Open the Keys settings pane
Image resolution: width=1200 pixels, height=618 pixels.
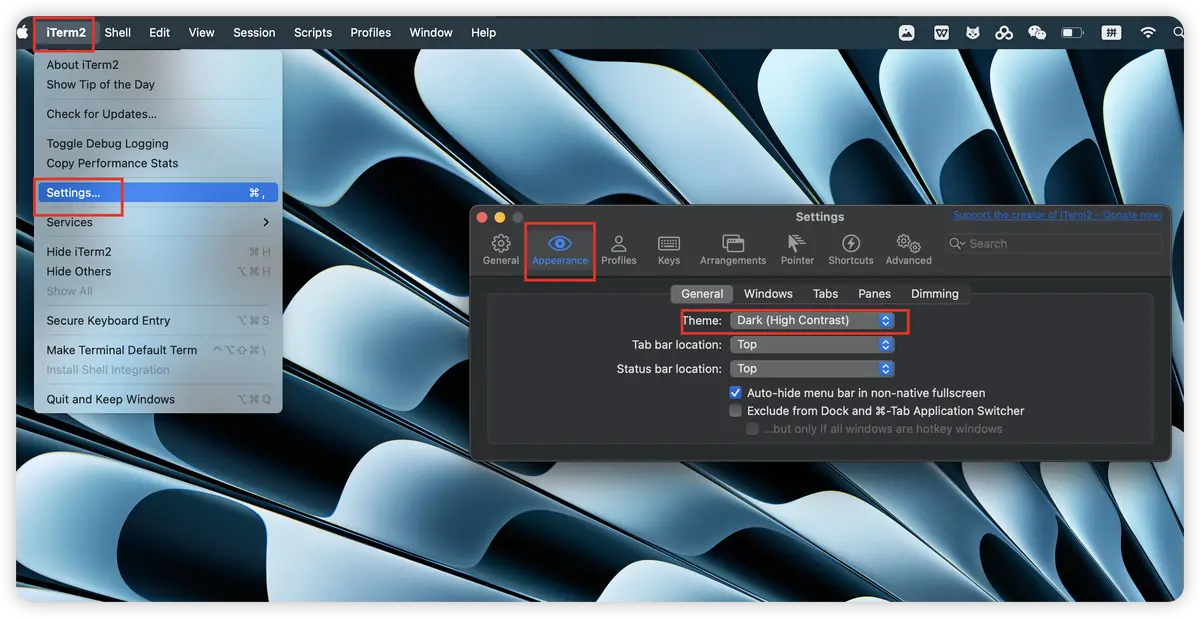click(x=669, y=249)
